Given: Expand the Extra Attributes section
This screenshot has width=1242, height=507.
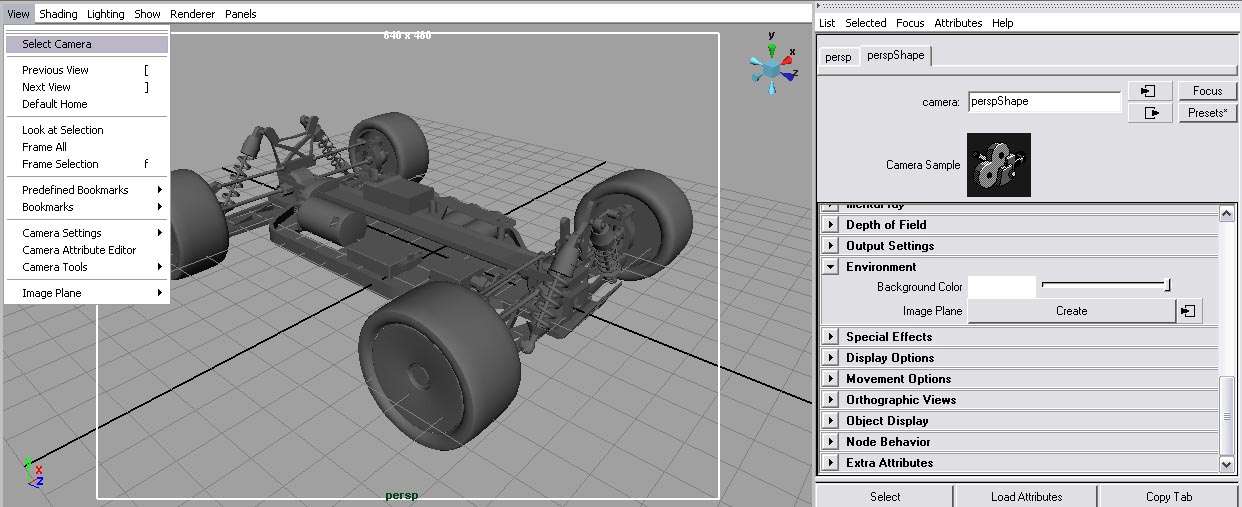Looking at the screenshot, I should [831, 463].
